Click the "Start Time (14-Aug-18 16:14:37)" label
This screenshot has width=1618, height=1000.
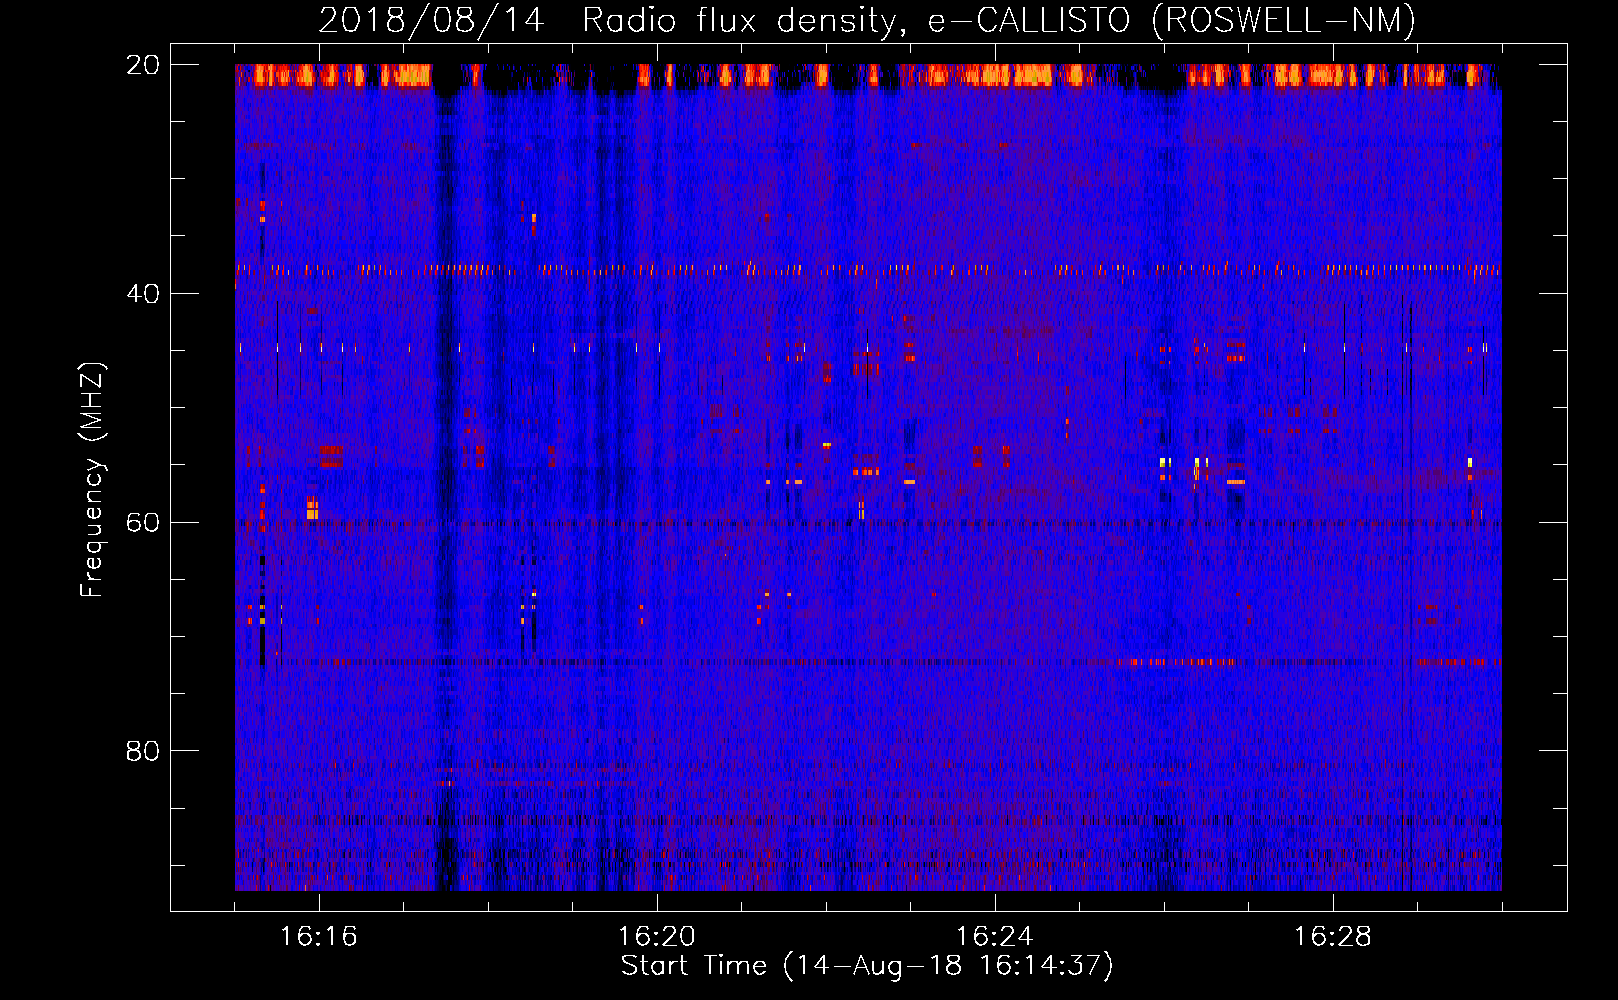coord(867,966)
